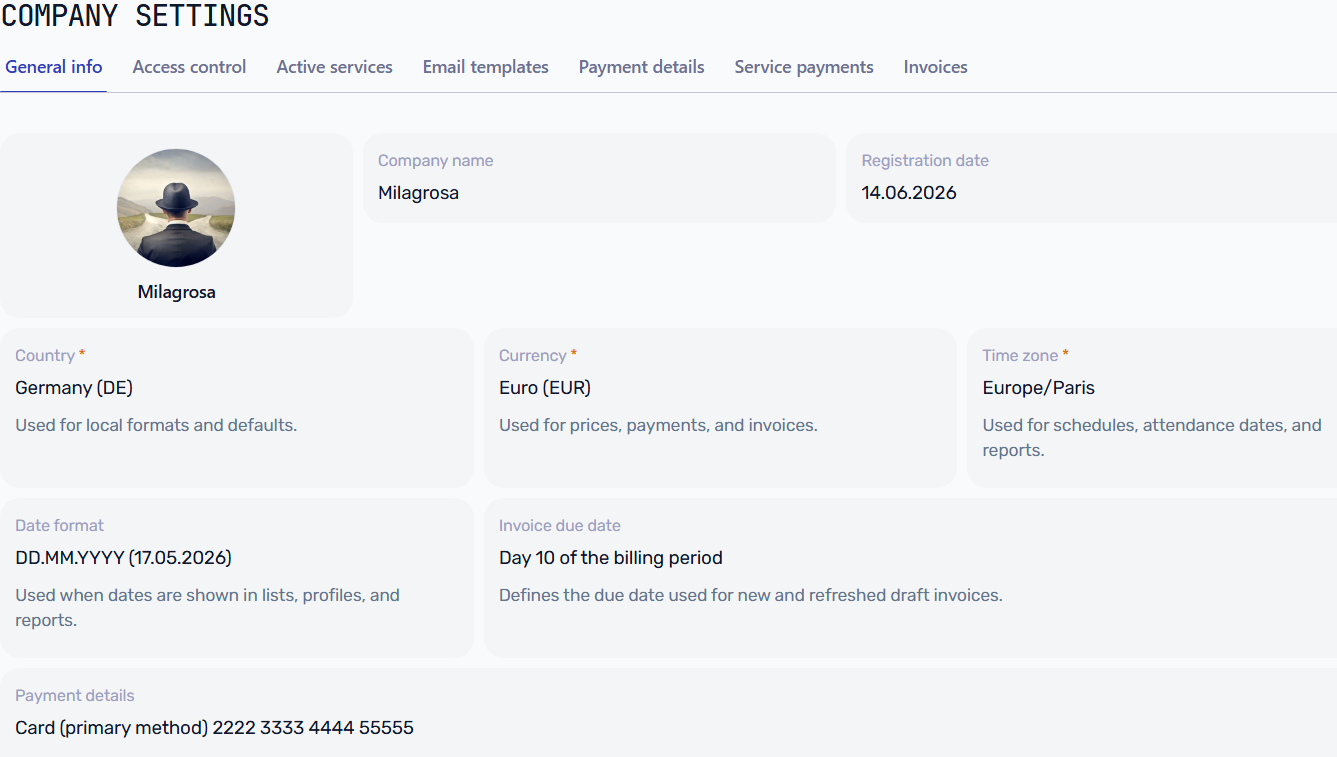Viewport: 1337px width, 757px height.
Task: Click the Milagrosa name under the avatar
Action: [x=176, y=292]
